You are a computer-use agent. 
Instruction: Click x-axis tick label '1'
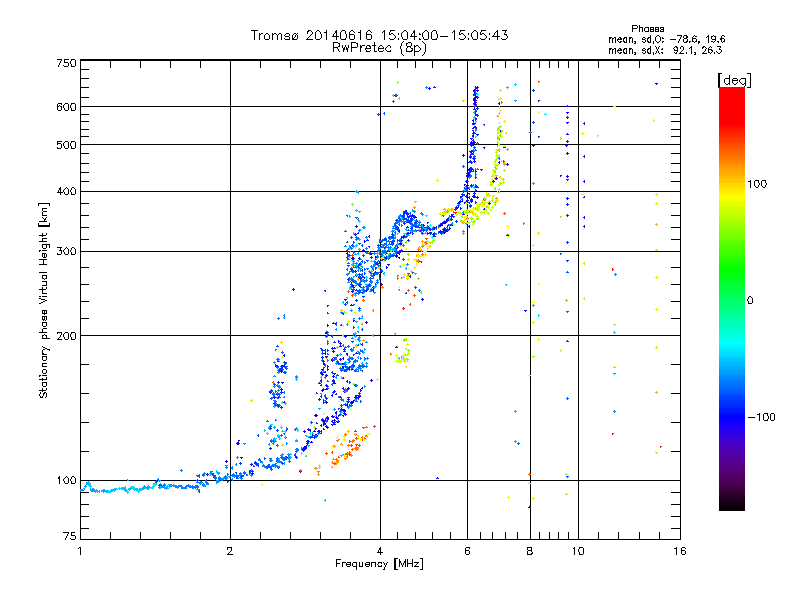(80, 551)
